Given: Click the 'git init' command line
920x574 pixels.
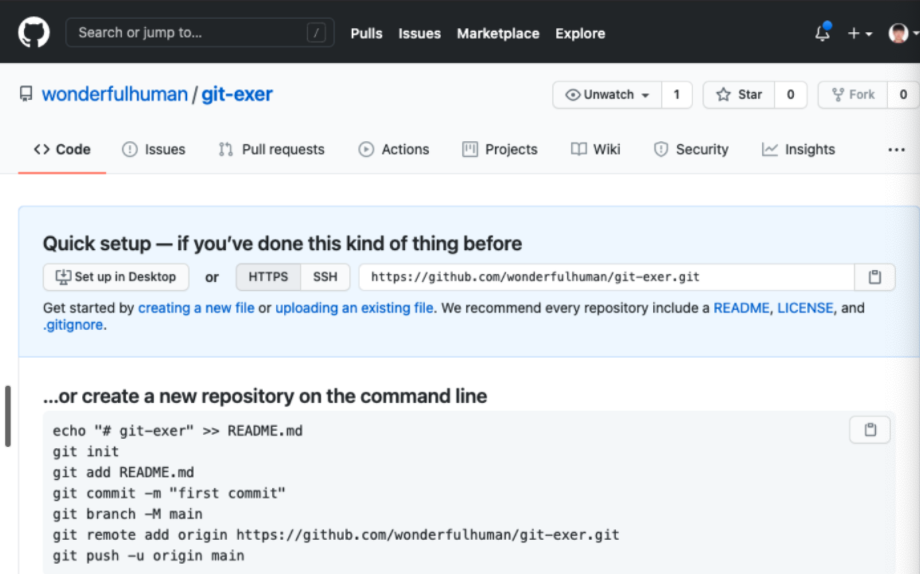Looking at the screenshot, I should (86, 451).
